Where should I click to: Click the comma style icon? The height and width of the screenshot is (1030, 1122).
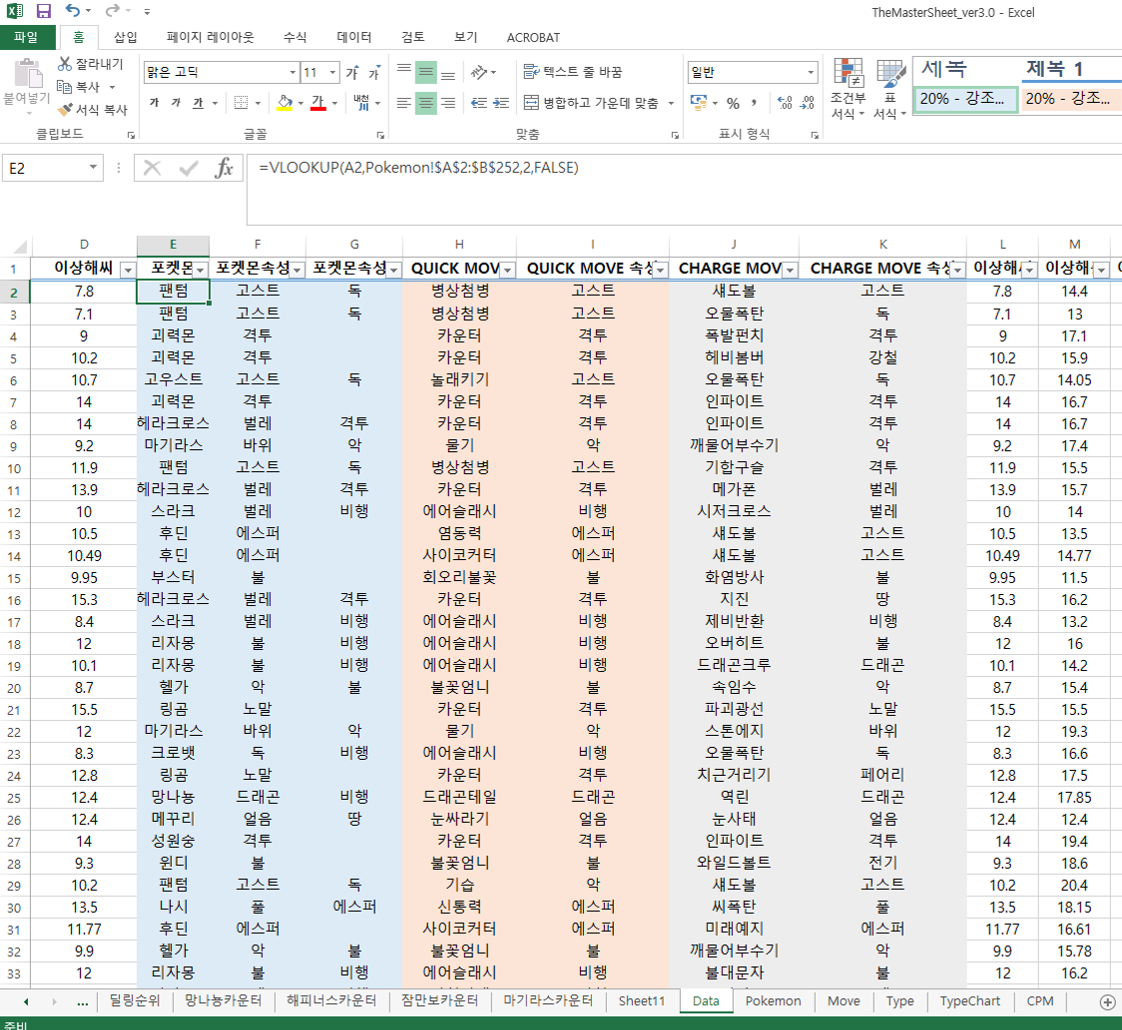[754, 103]
